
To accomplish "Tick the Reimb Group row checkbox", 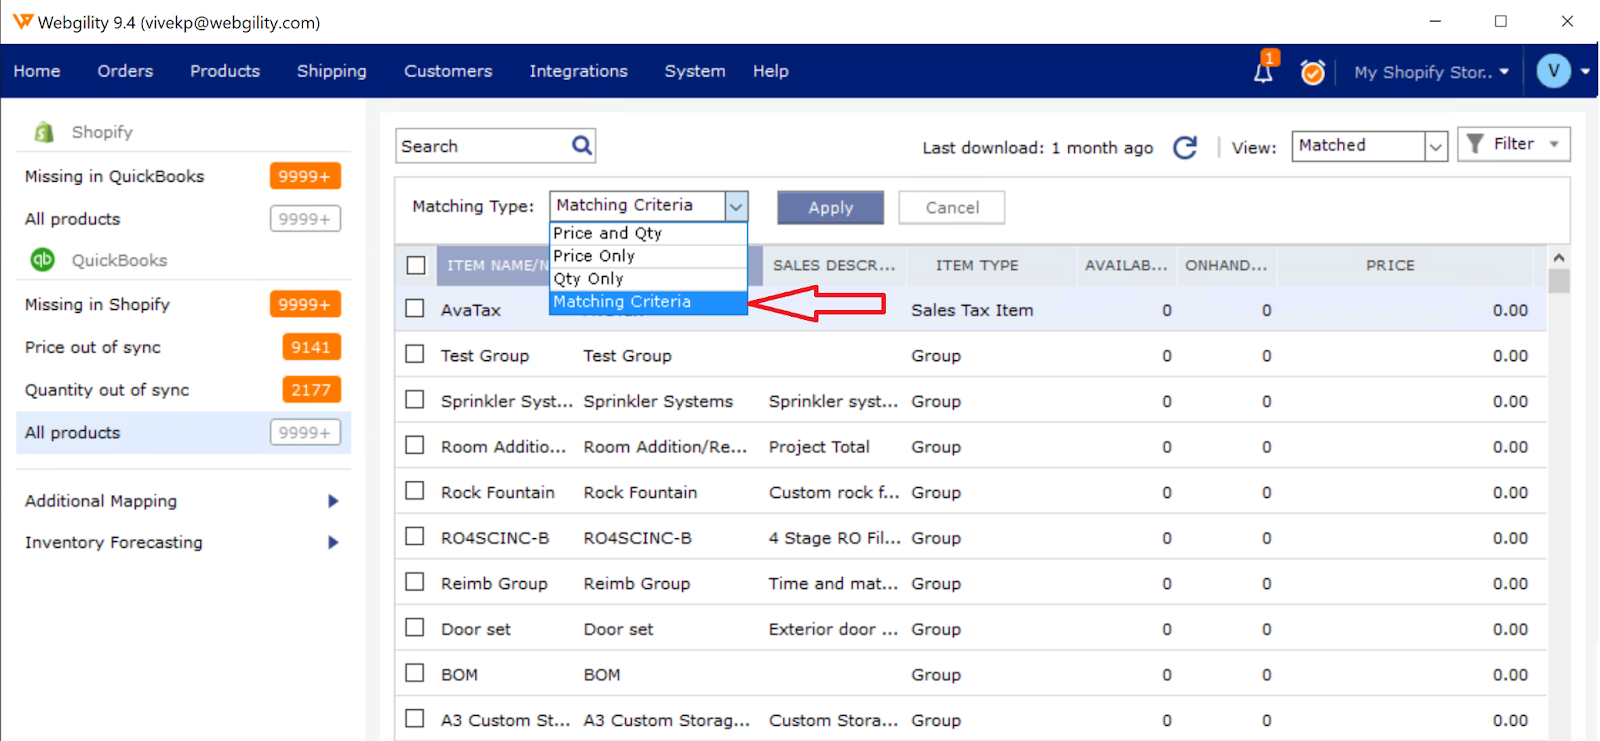I will (415, 582).
